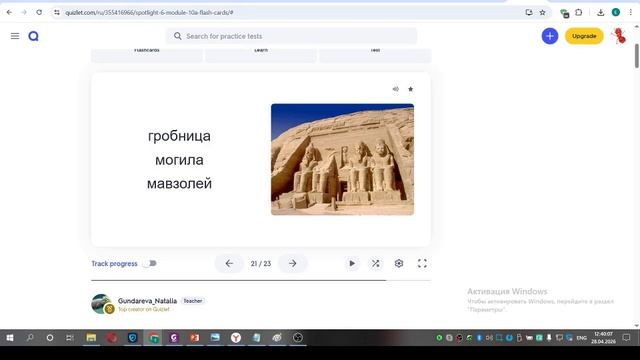
Task: Open Task View on the taskbar
Action: point(70,338)
